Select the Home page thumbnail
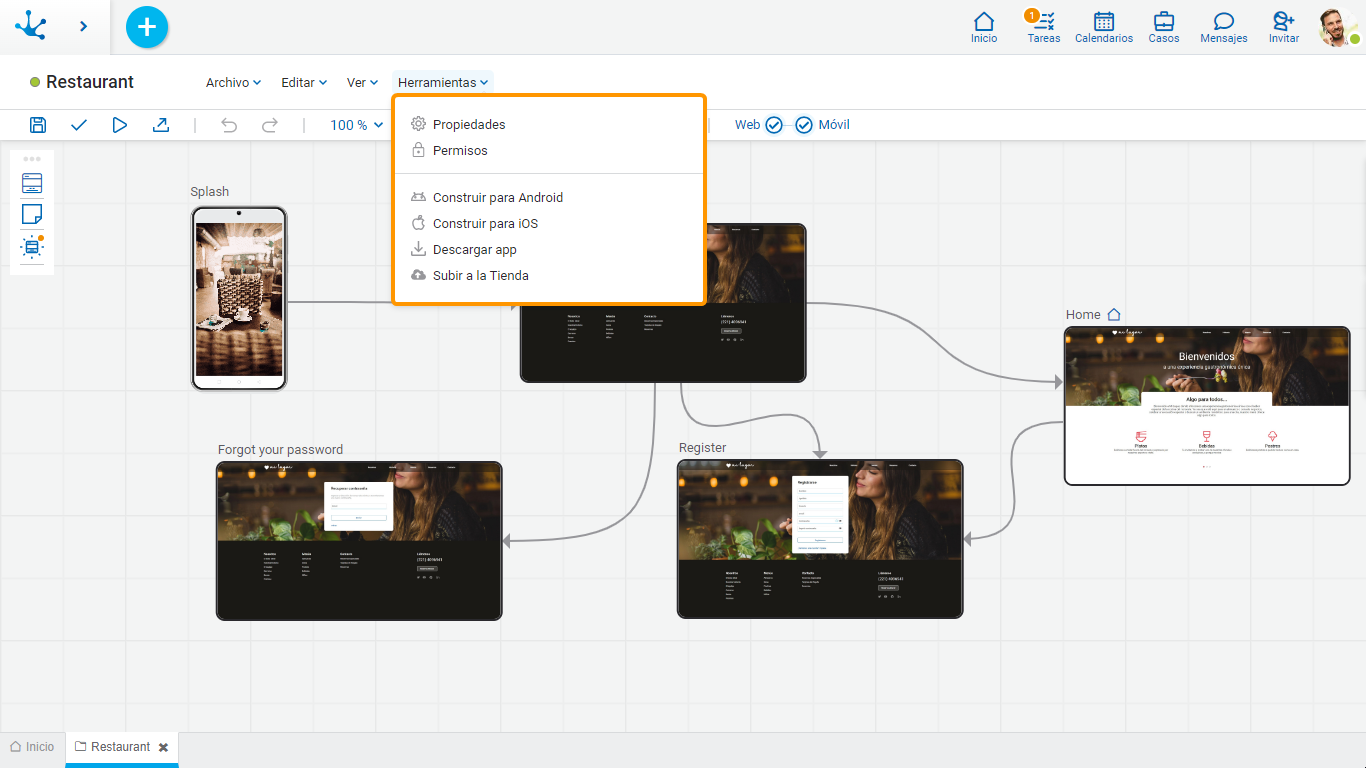 click(1207, 406)
